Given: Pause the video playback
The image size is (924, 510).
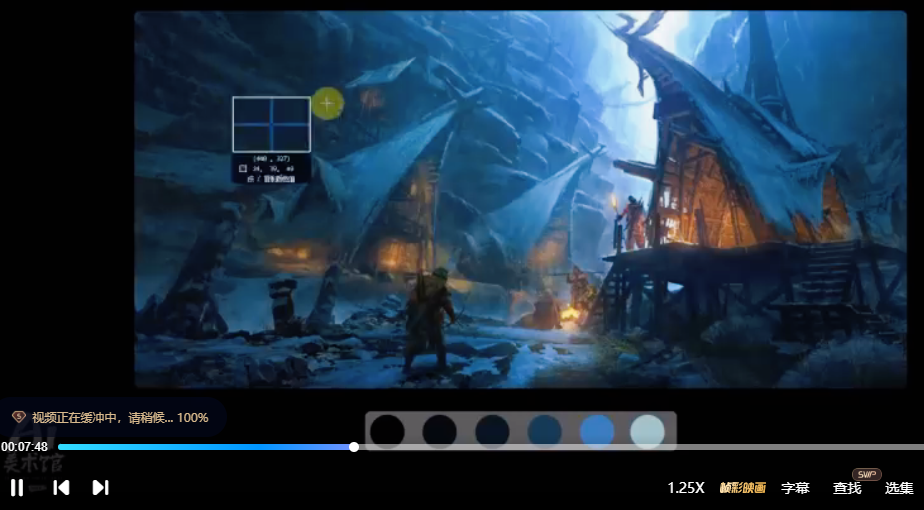Looking at the screenshot, I should (17, 488).
